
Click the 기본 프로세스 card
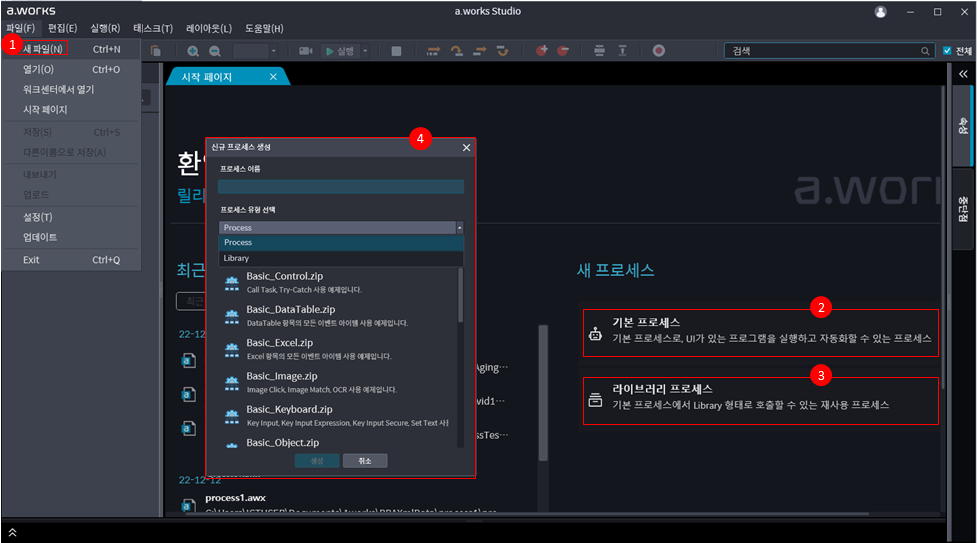(x=761, y=333)
